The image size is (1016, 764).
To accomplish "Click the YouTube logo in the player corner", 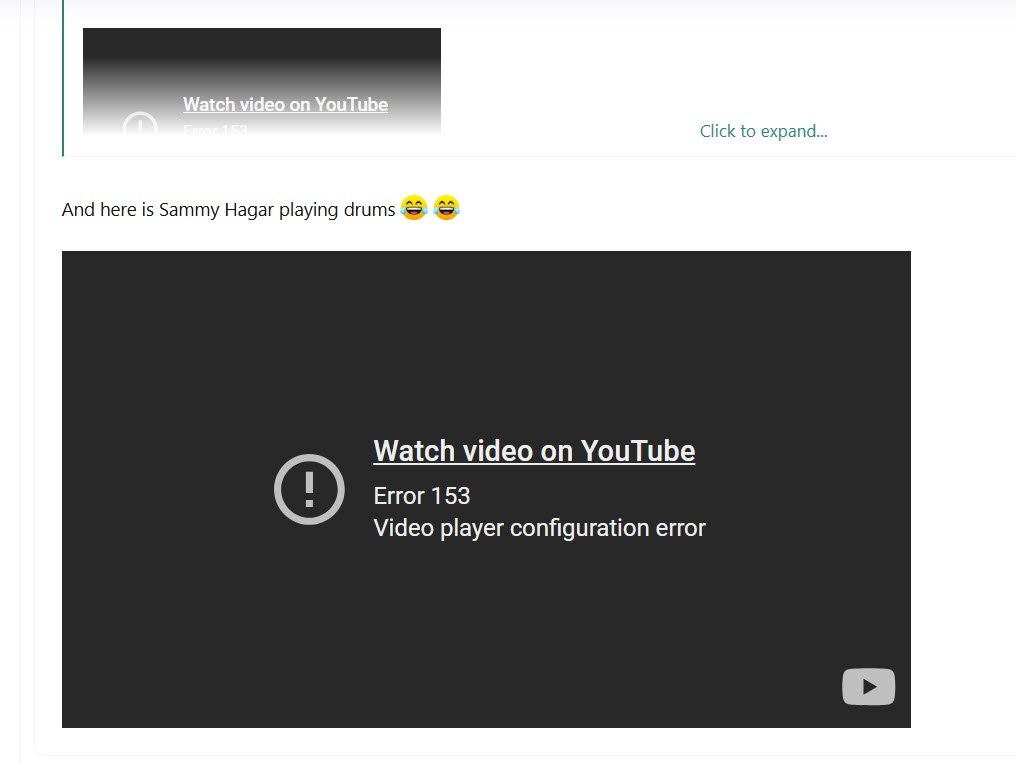I will (868, 686).
